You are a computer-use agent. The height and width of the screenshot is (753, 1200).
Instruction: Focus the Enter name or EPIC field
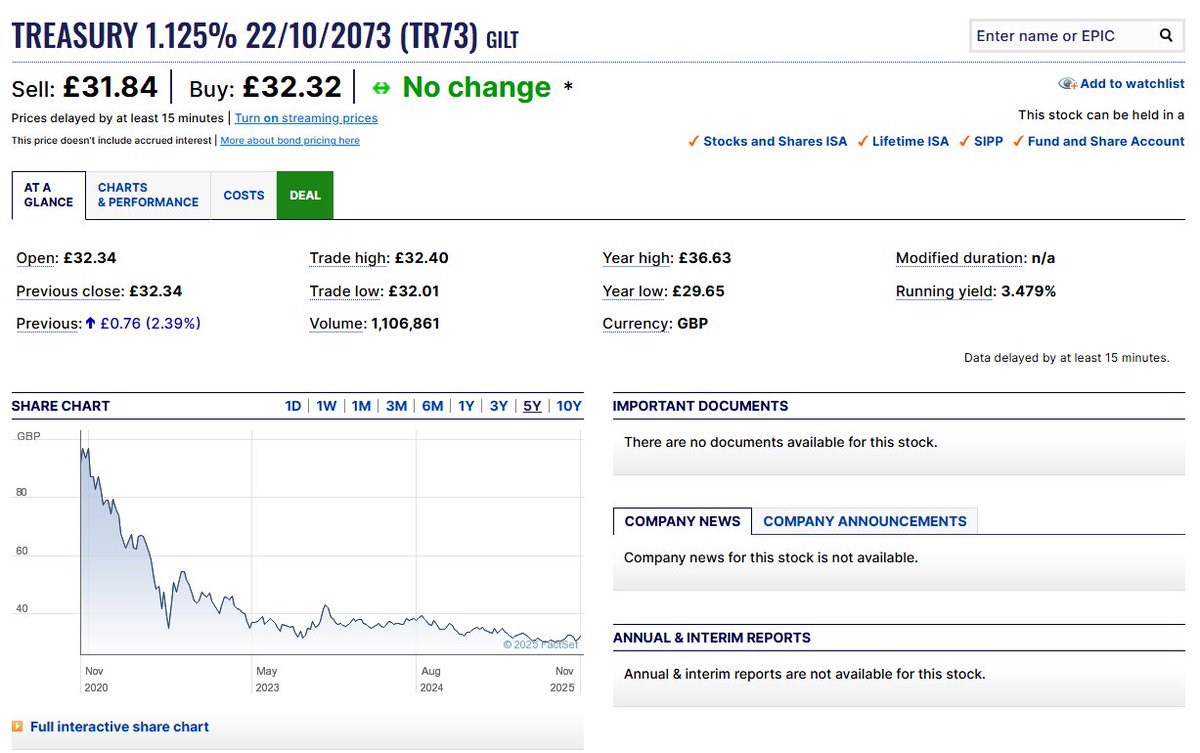pos(1062,36)
